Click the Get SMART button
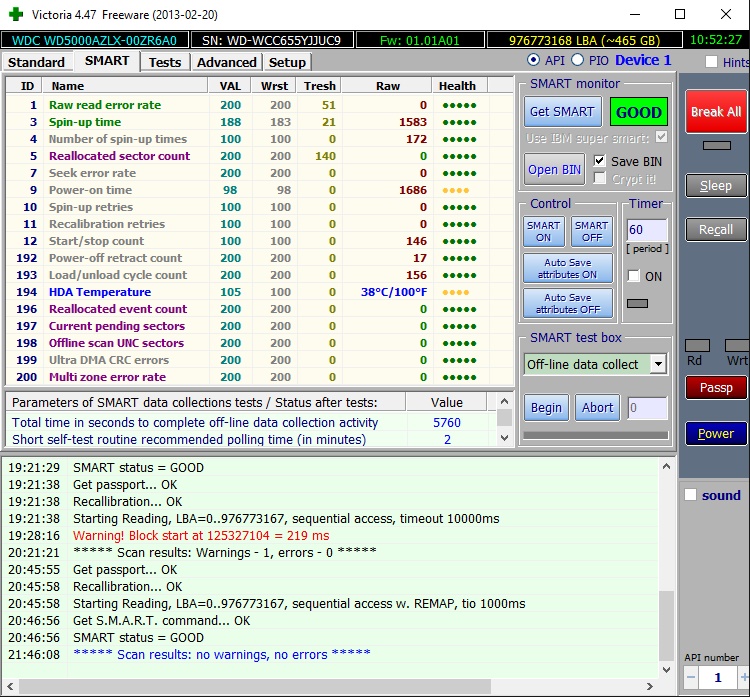Screen dimensions: 750x697 [562, 112]
